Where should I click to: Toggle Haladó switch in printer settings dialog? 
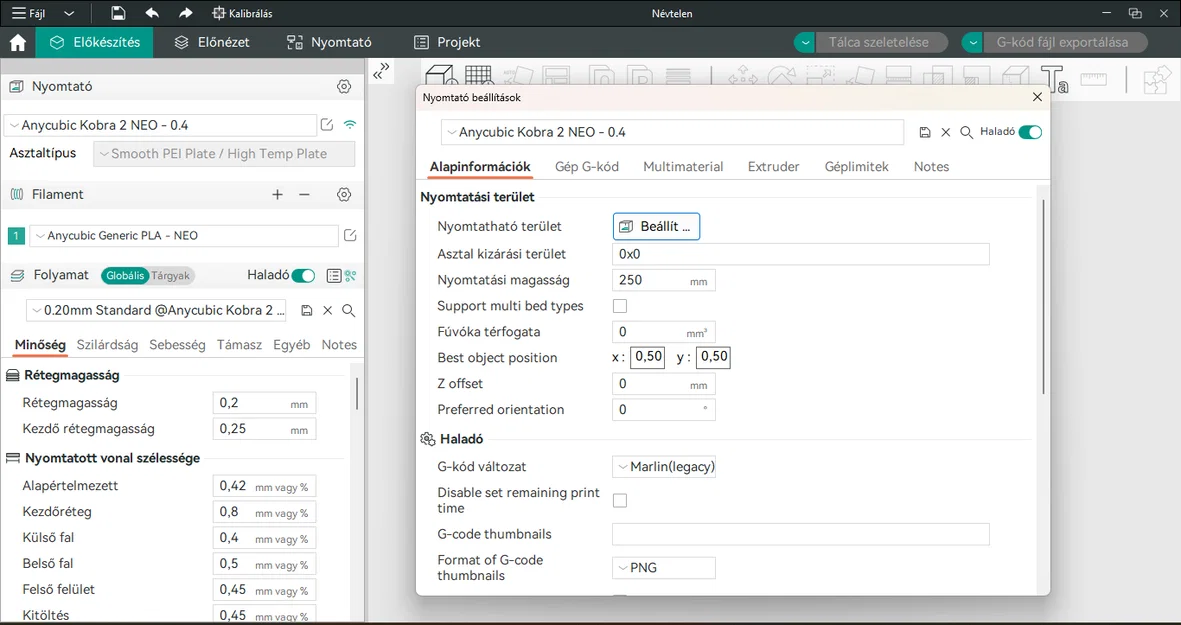pyautogui.click(x=1030, y=133)
